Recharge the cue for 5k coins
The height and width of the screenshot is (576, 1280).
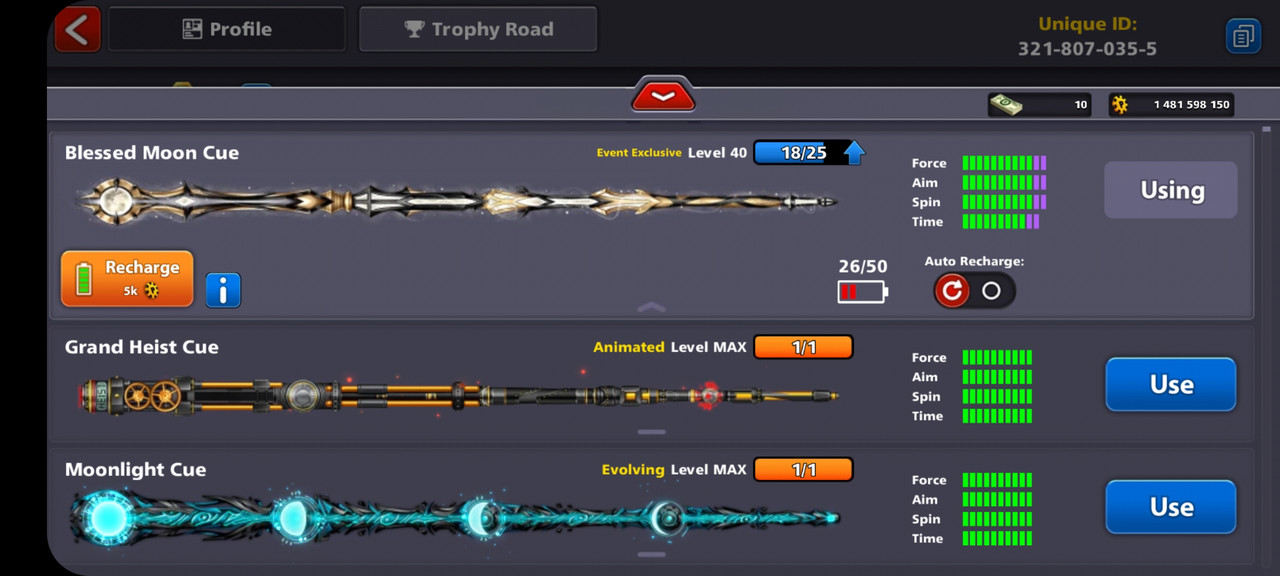tap(127, 278)
